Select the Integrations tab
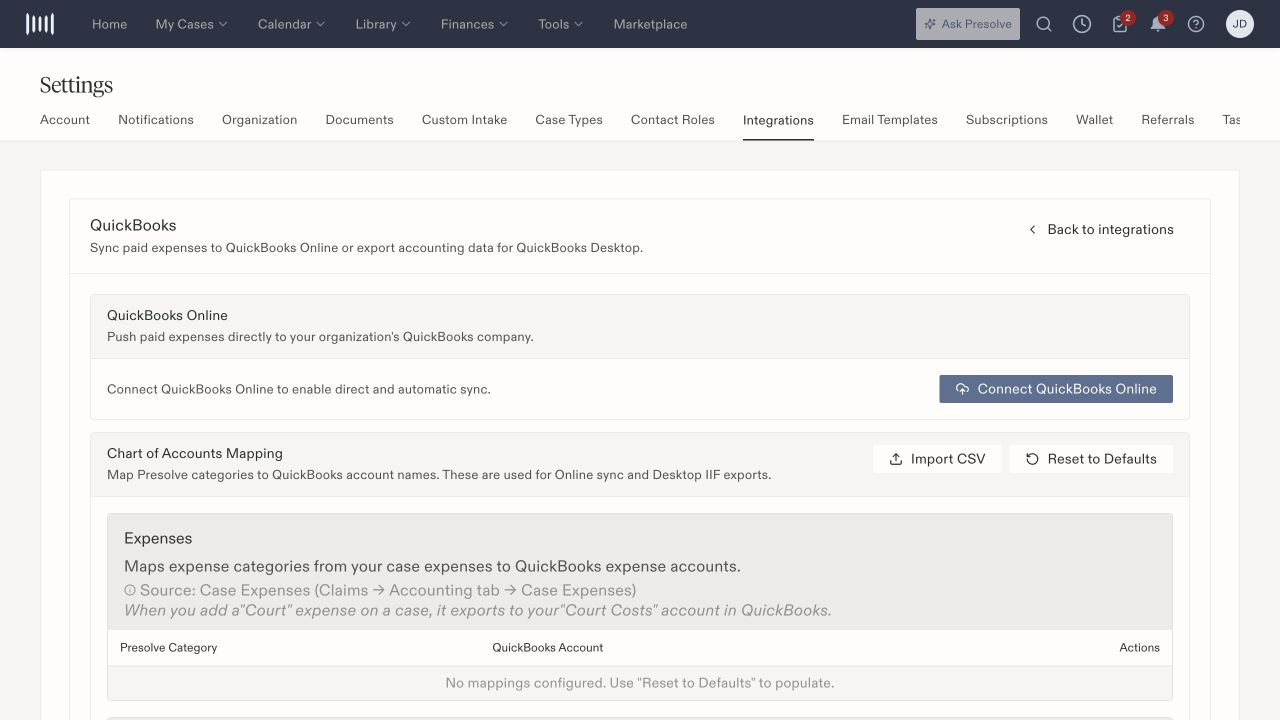Viewport: 1280px width, 720px height. coord(778,120)
